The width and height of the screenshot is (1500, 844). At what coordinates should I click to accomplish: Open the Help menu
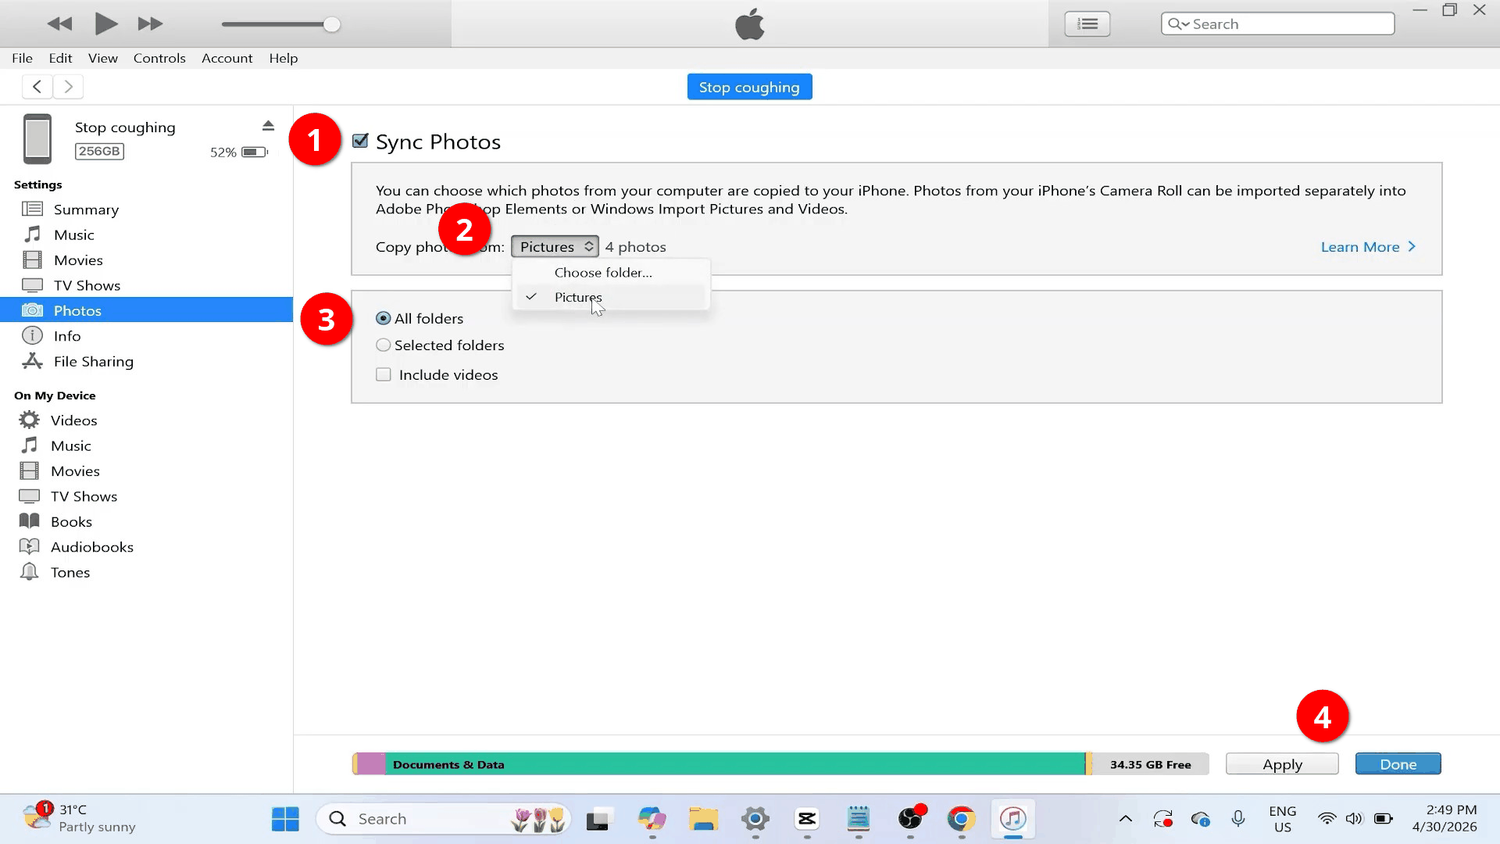pyautogui.click(x=283, y=58)
